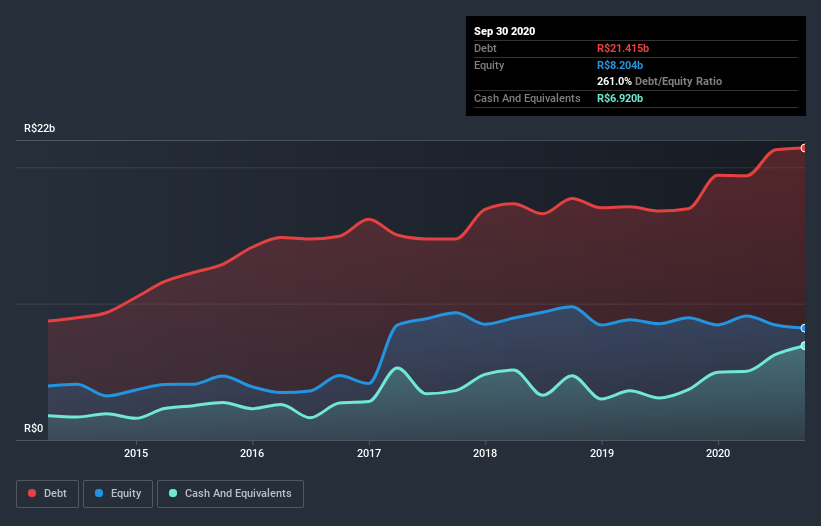
Task: Click the R$8.204b equity value in tooltip
Action: (x=620, y=65)
